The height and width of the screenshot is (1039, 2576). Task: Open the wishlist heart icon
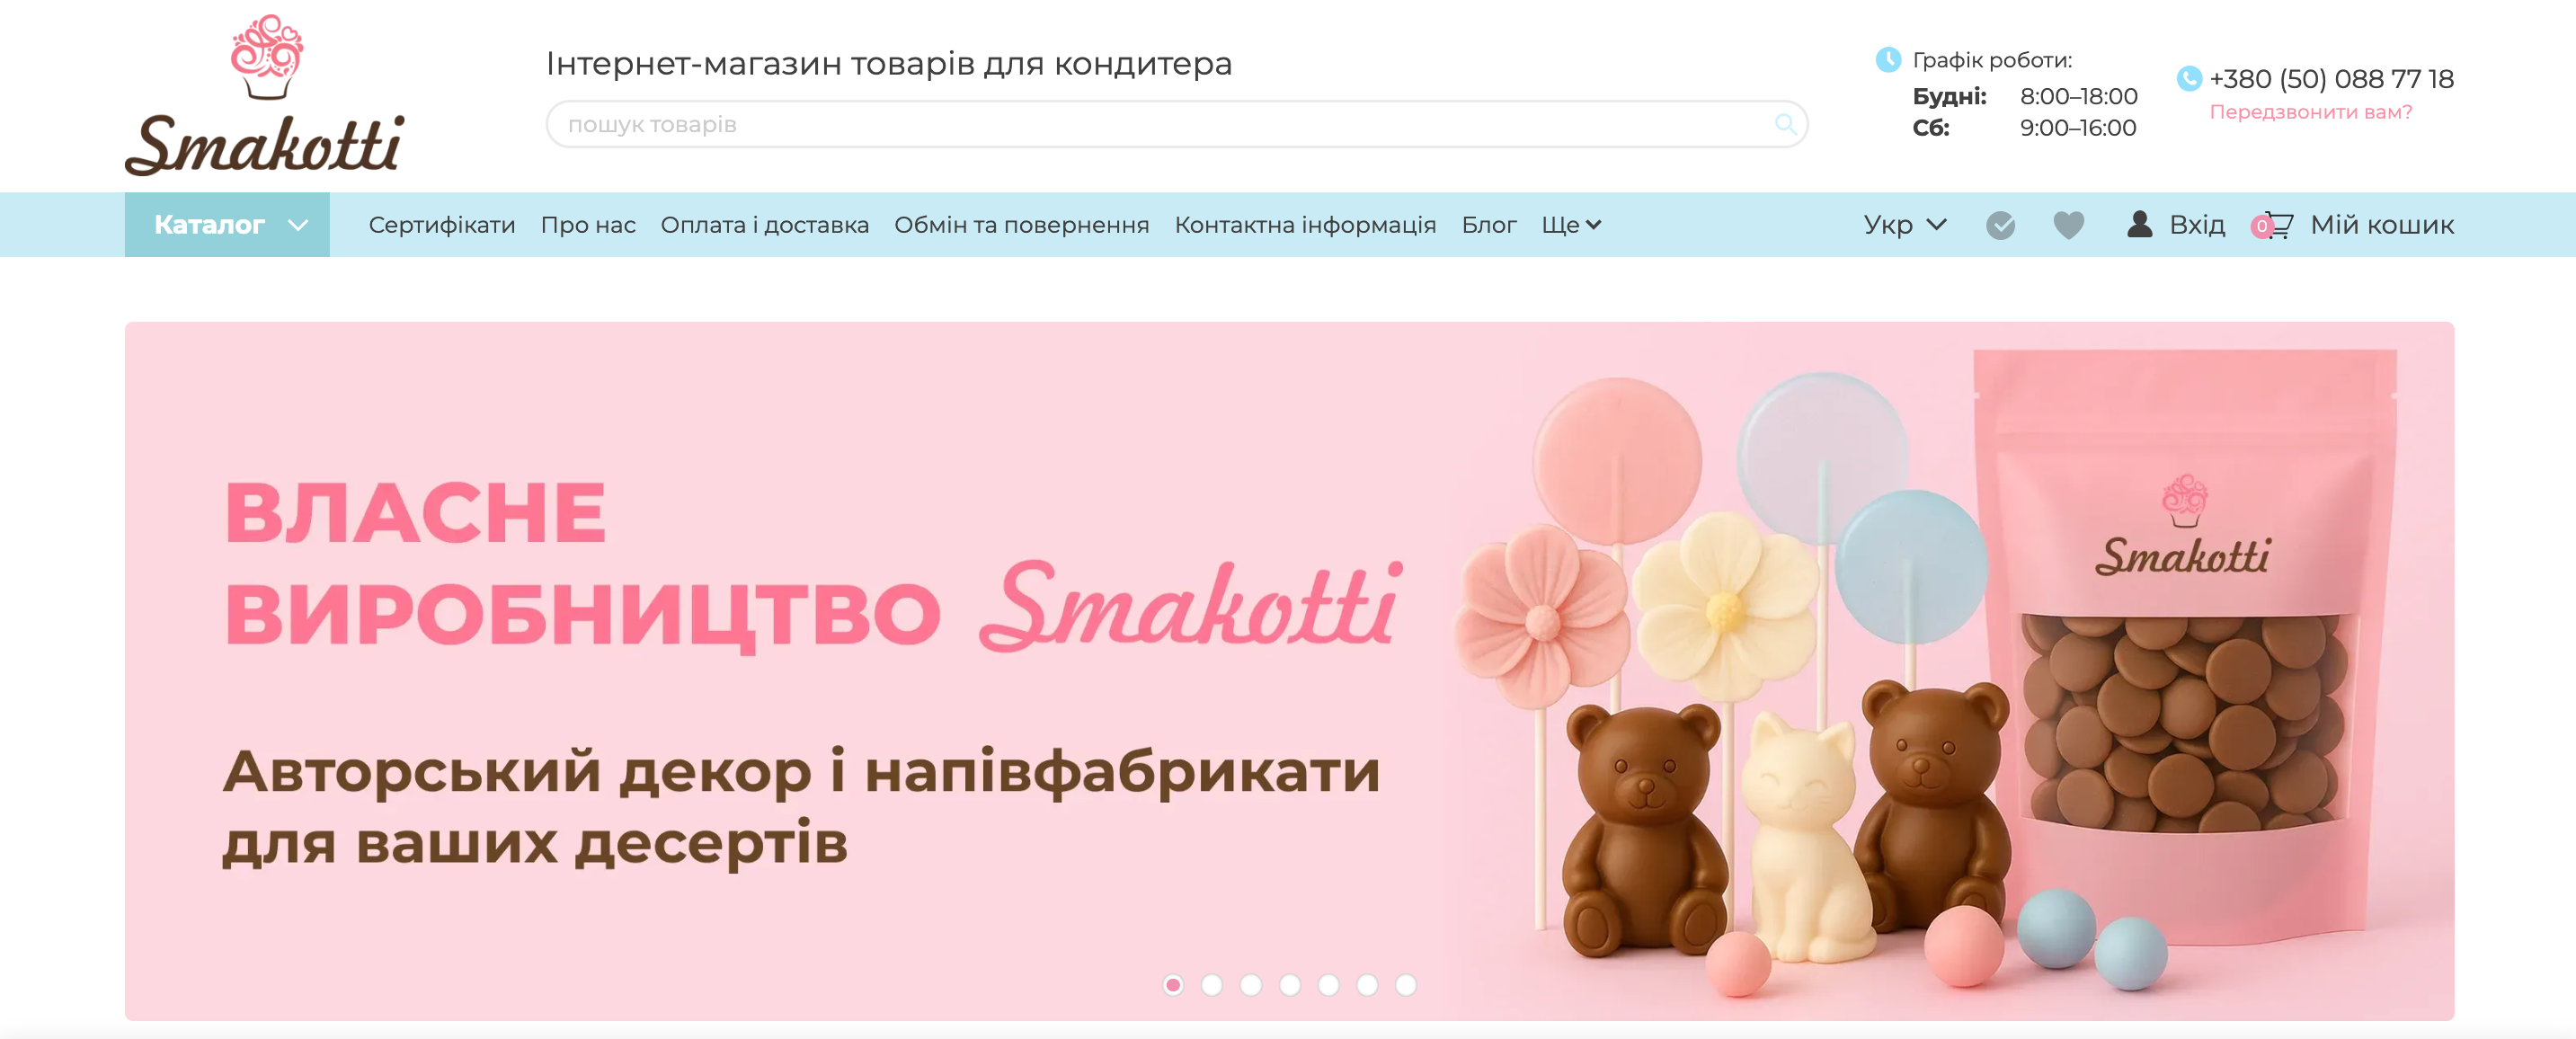pyautogui.click(x=2068, y=225)
